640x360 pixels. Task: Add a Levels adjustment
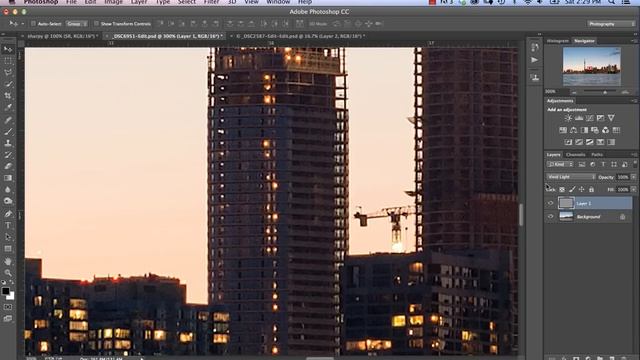tap(579, 118)
